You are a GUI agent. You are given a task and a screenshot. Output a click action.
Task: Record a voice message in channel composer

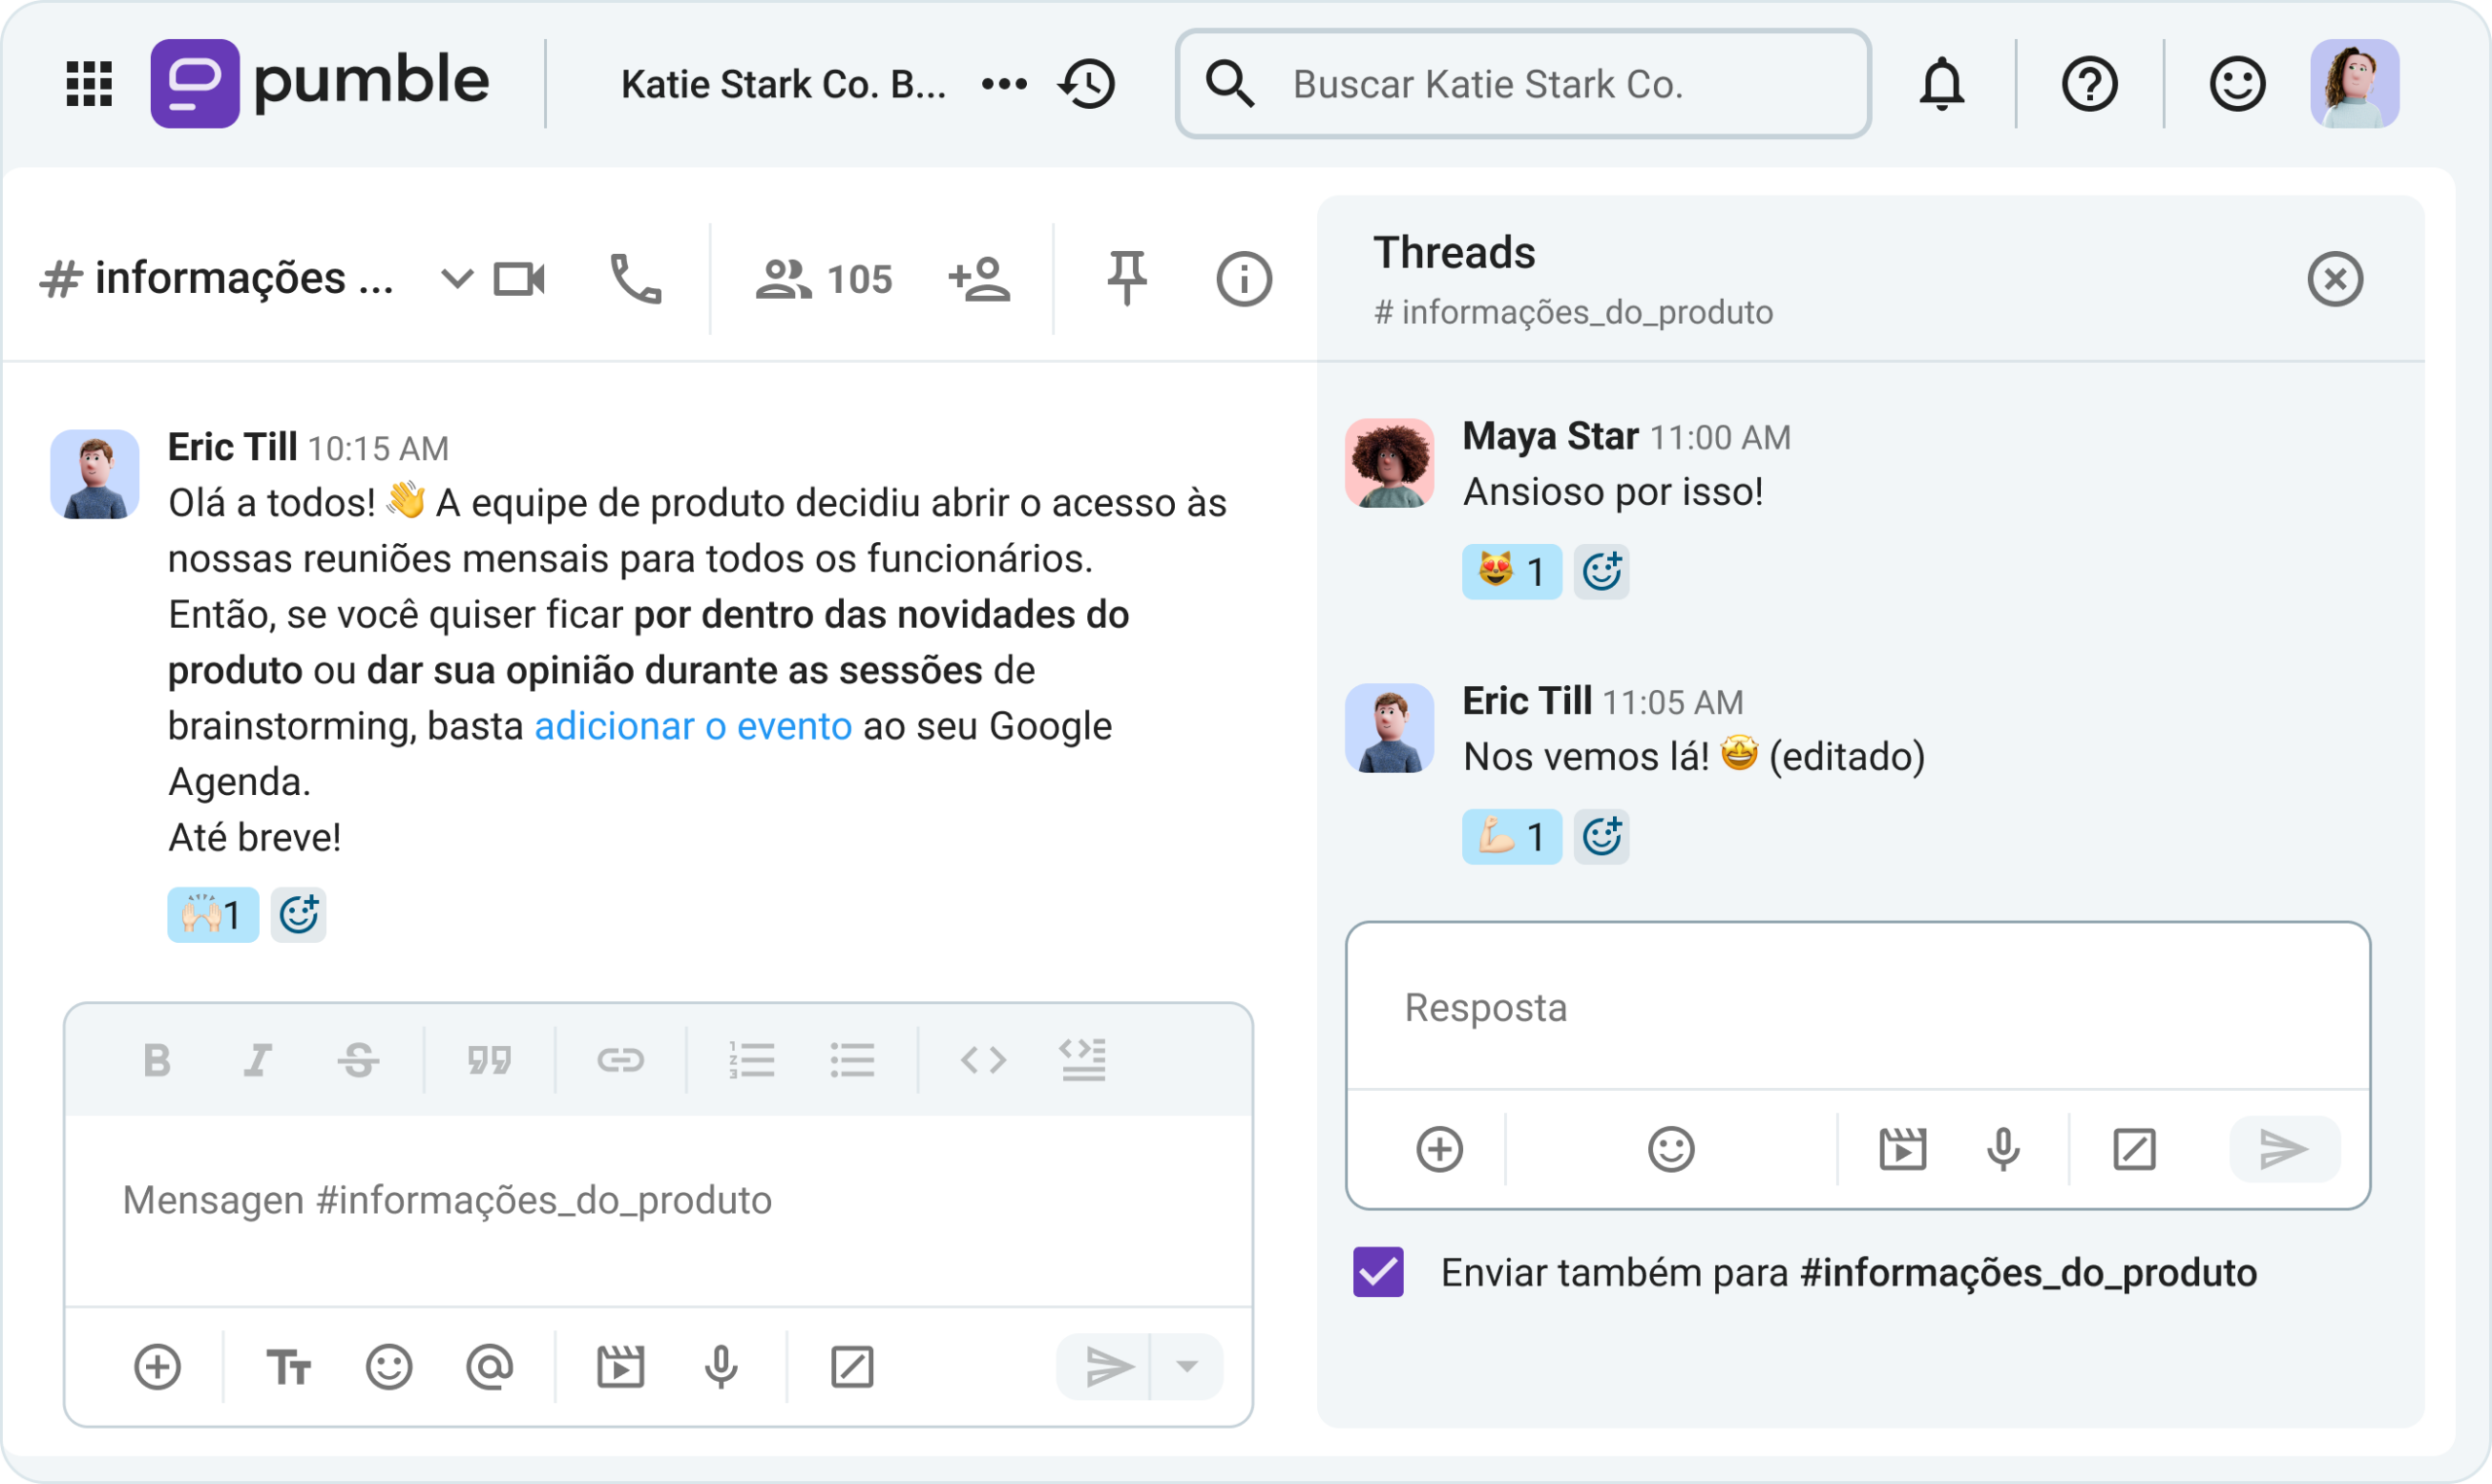tap(721, 1367)
